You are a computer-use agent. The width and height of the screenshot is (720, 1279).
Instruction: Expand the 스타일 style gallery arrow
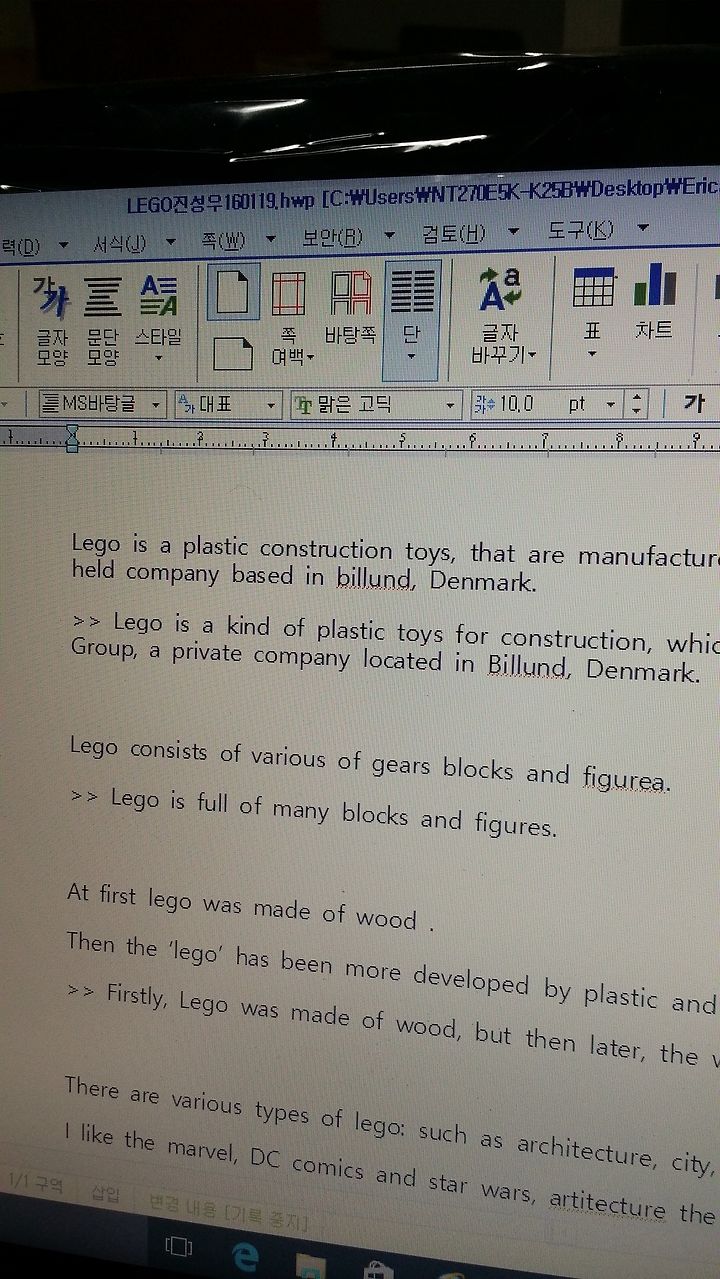158,358
